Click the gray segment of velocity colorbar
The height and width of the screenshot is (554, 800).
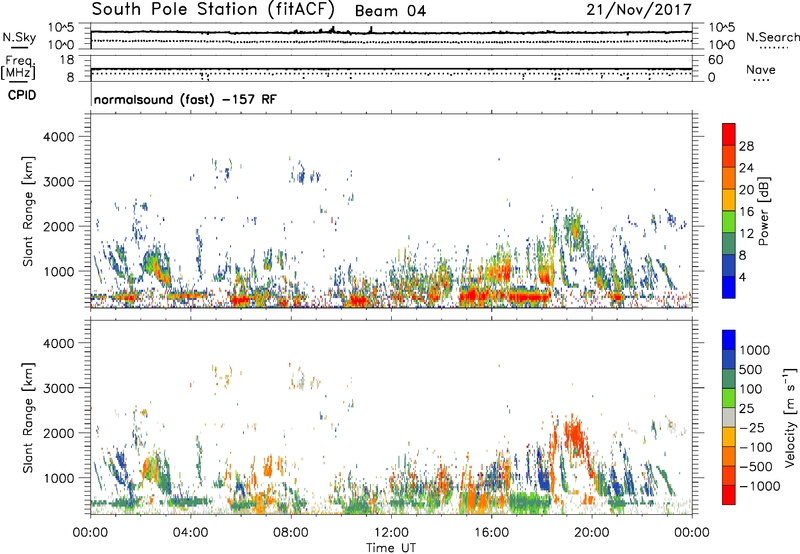point(729,417)
